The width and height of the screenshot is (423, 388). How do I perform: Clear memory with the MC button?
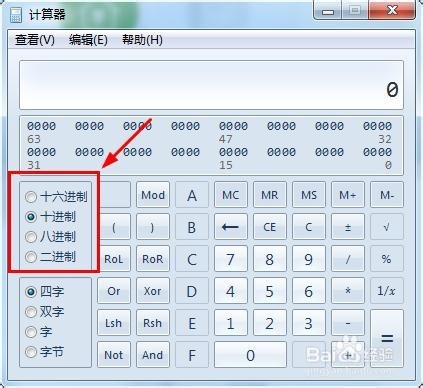tap(231, 195)
